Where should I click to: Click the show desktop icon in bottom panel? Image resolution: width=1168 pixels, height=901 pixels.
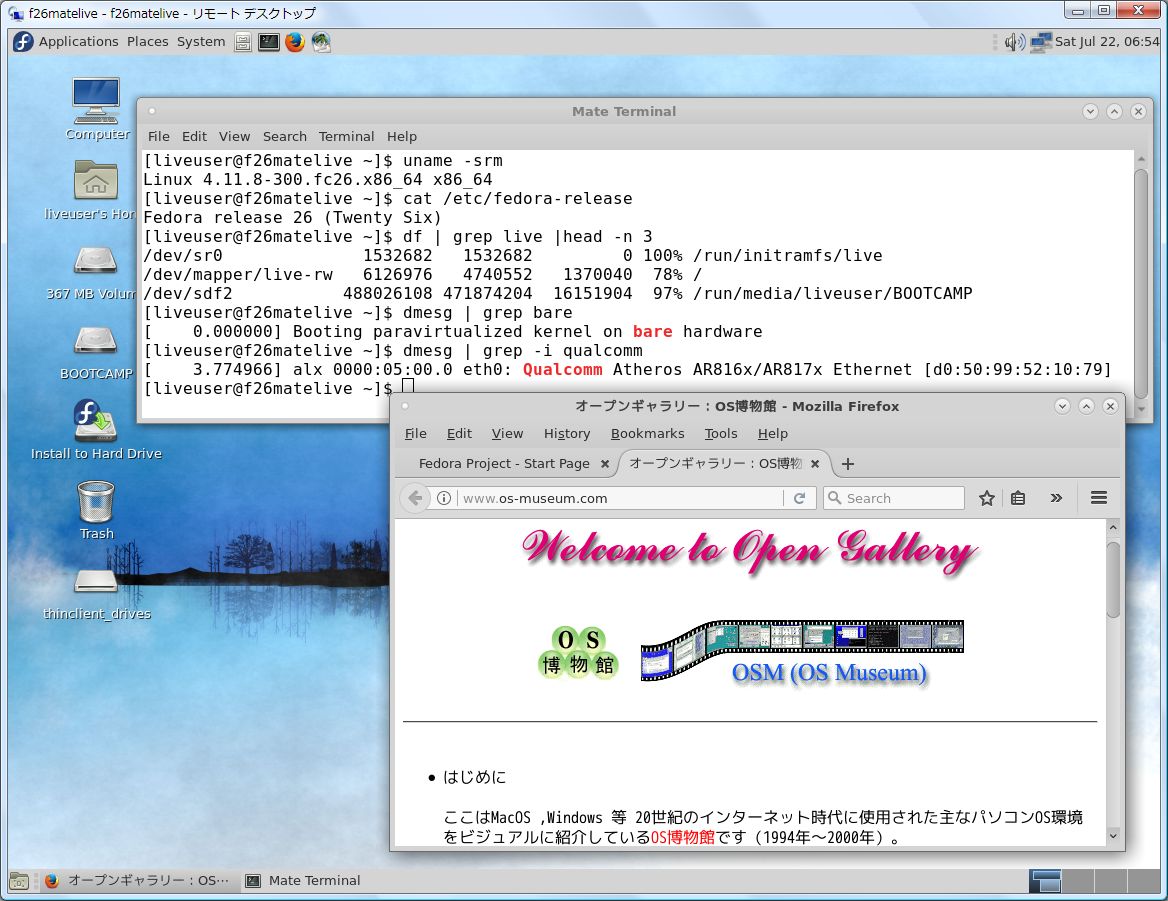point(19,881)
